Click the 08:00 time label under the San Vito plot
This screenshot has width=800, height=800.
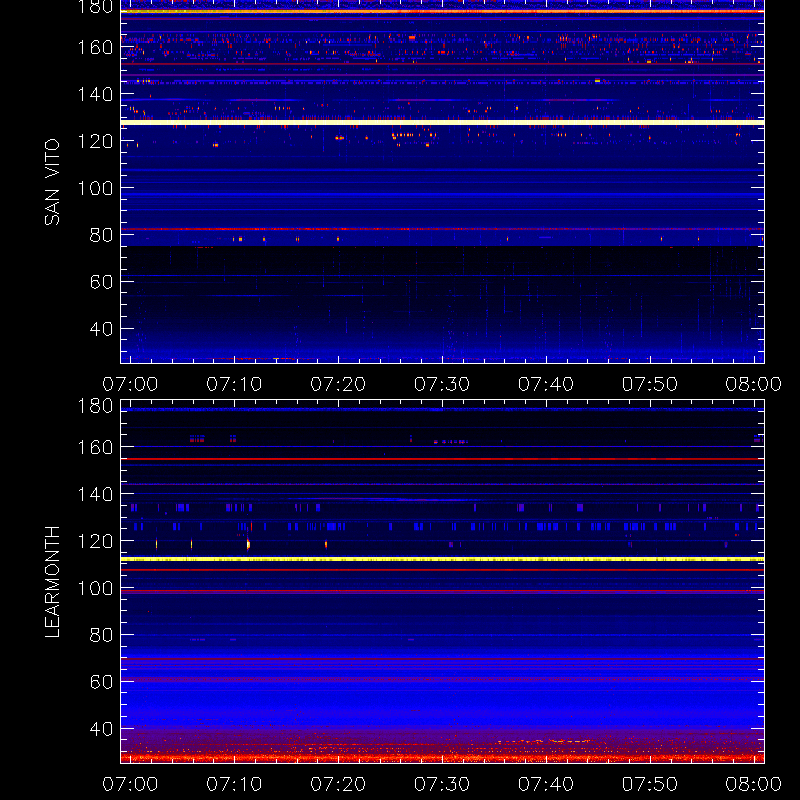[754, 384]
